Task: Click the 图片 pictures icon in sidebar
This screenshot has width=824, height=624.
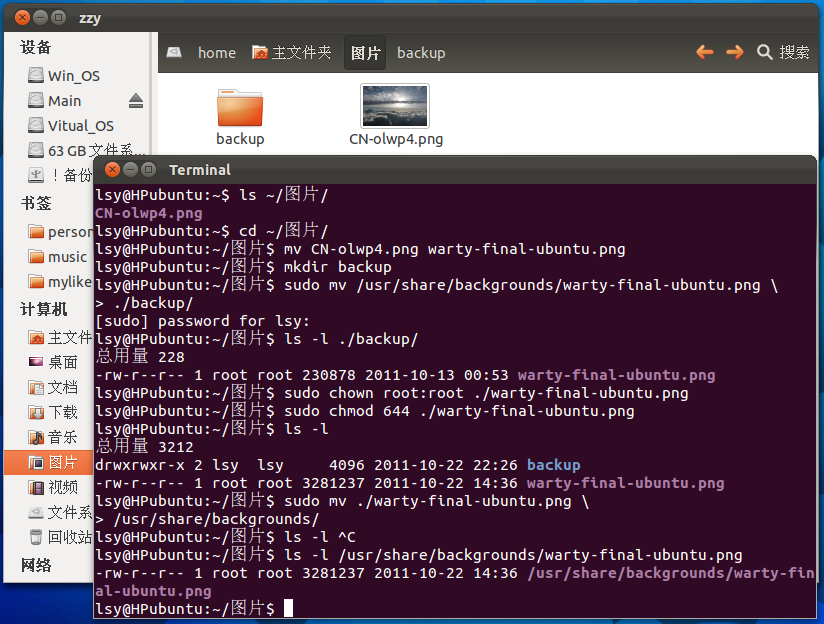Action: coord(36,463)
